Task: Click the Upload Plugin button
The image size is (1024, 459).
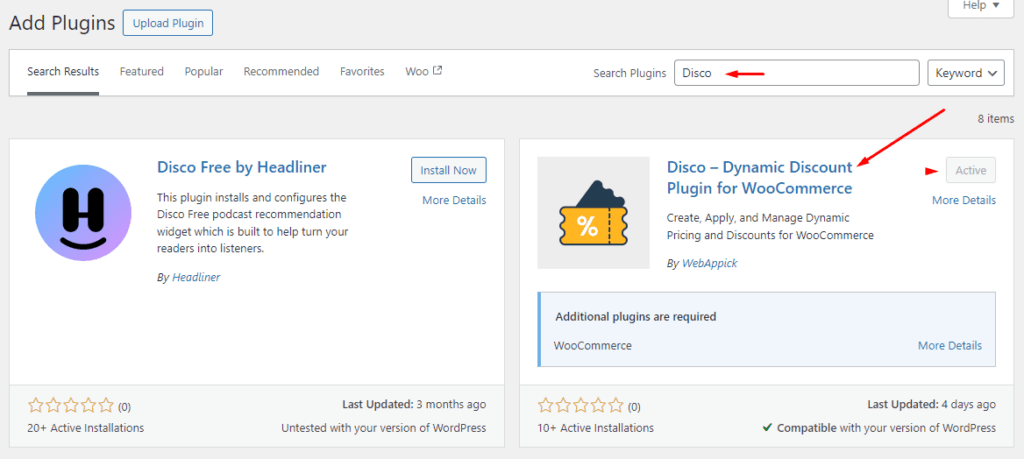Action: tap(168, 23)
